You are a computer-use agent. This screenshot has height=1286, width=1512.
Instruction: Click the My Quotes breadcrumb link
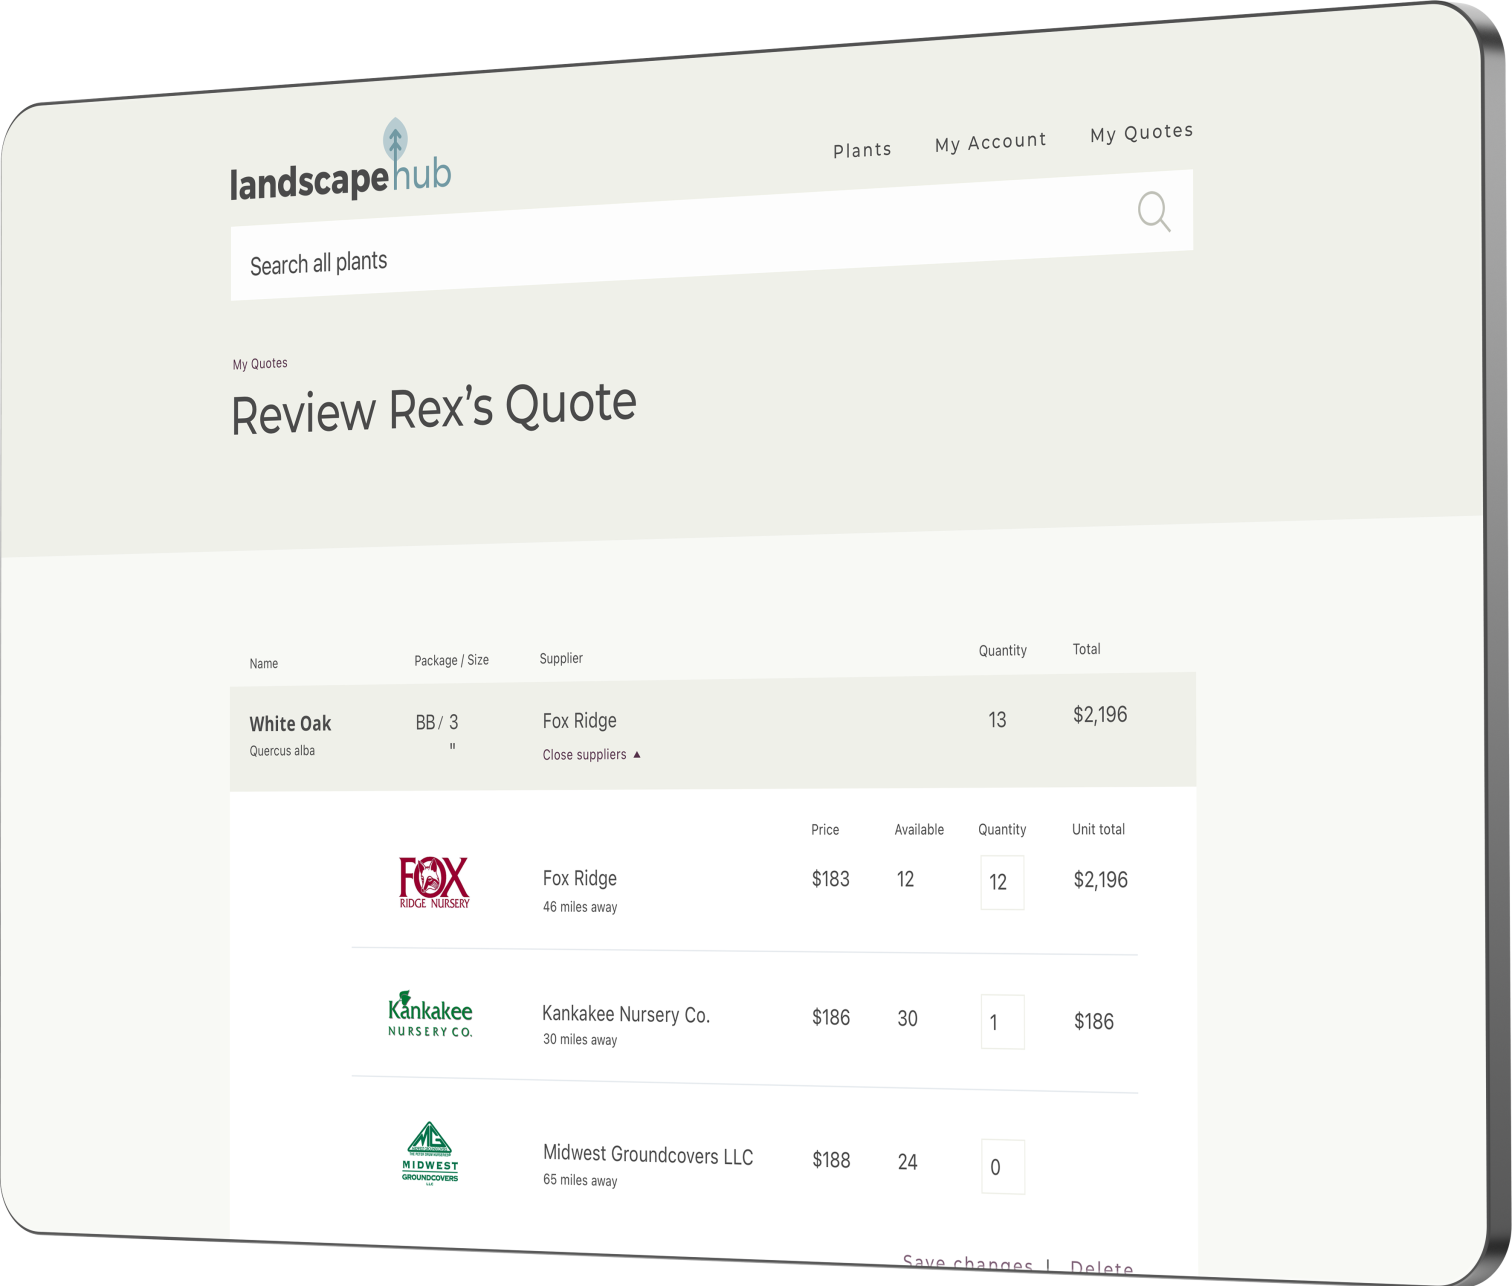(x=260, y=364)
